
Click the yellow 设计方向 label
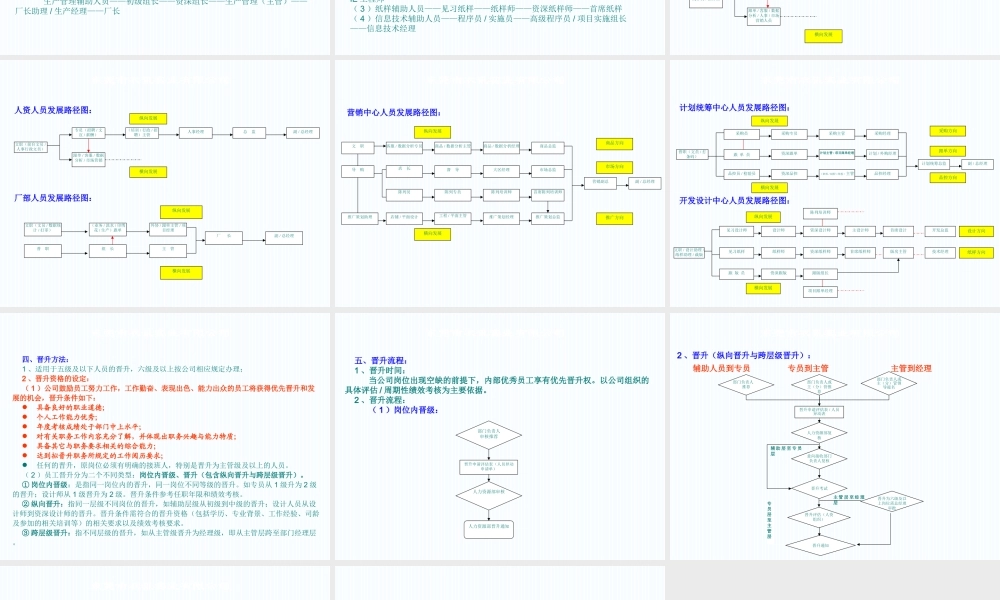pyautogui.click(x=976, y=231)
